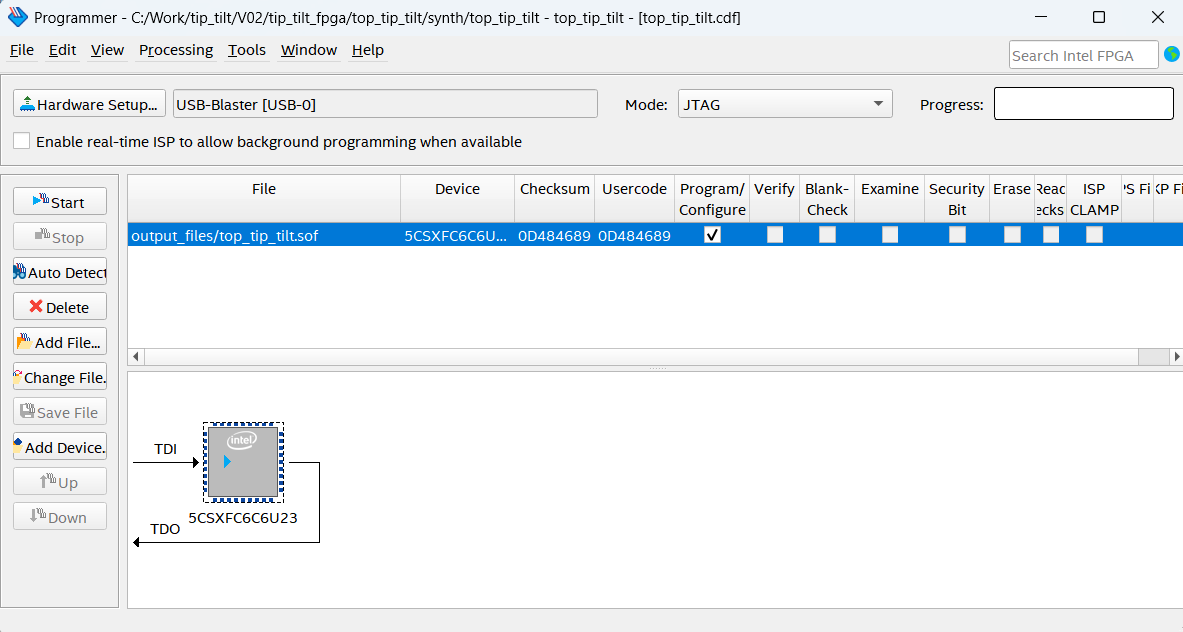1183x632 pixels.
Task: Enable real-time ISP checkbox
Action: pos(22,141)
